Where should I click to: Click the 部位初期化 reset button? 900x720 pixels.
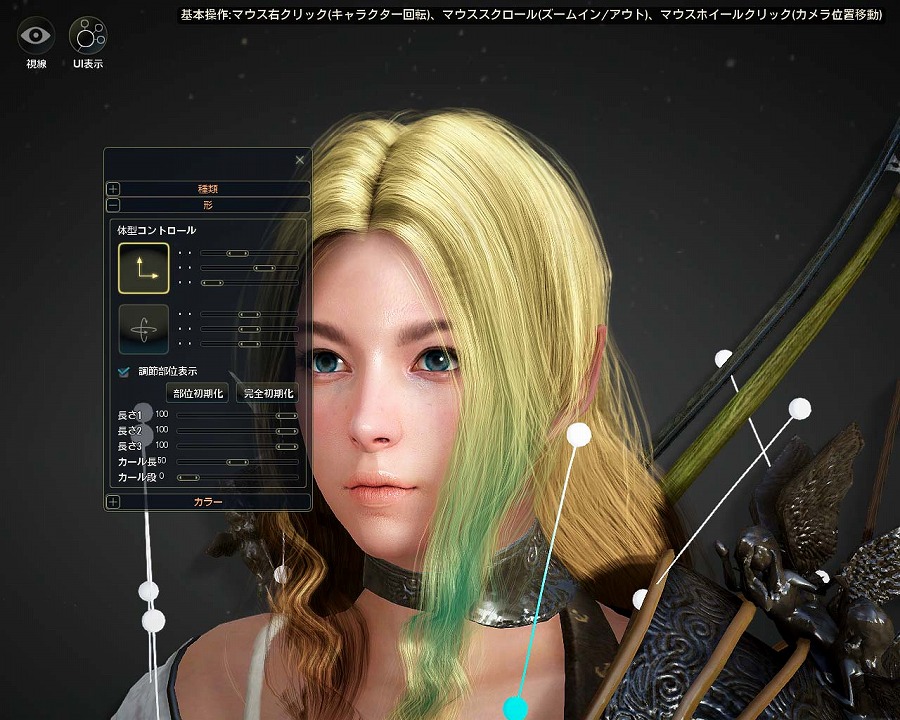click(199, 393)
